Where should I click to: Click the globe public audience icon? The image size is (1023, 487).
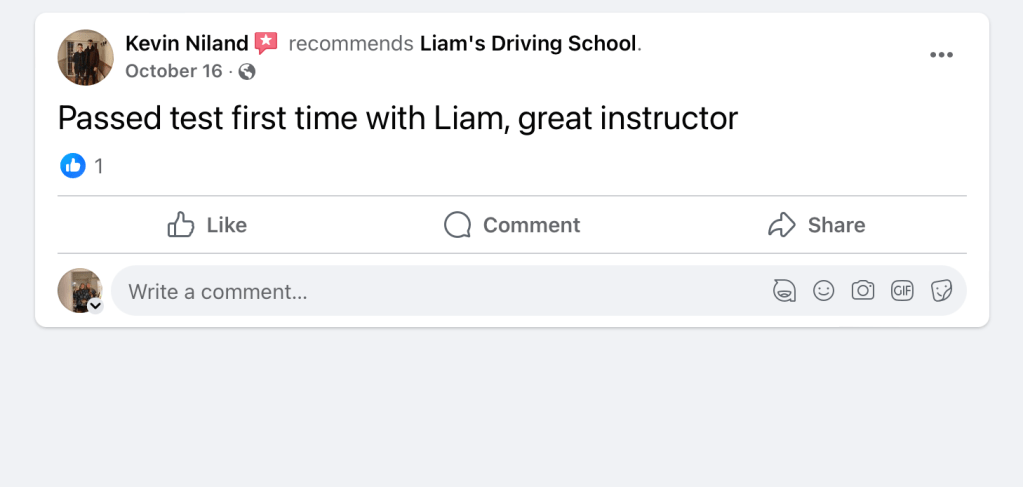click(247, 71)
